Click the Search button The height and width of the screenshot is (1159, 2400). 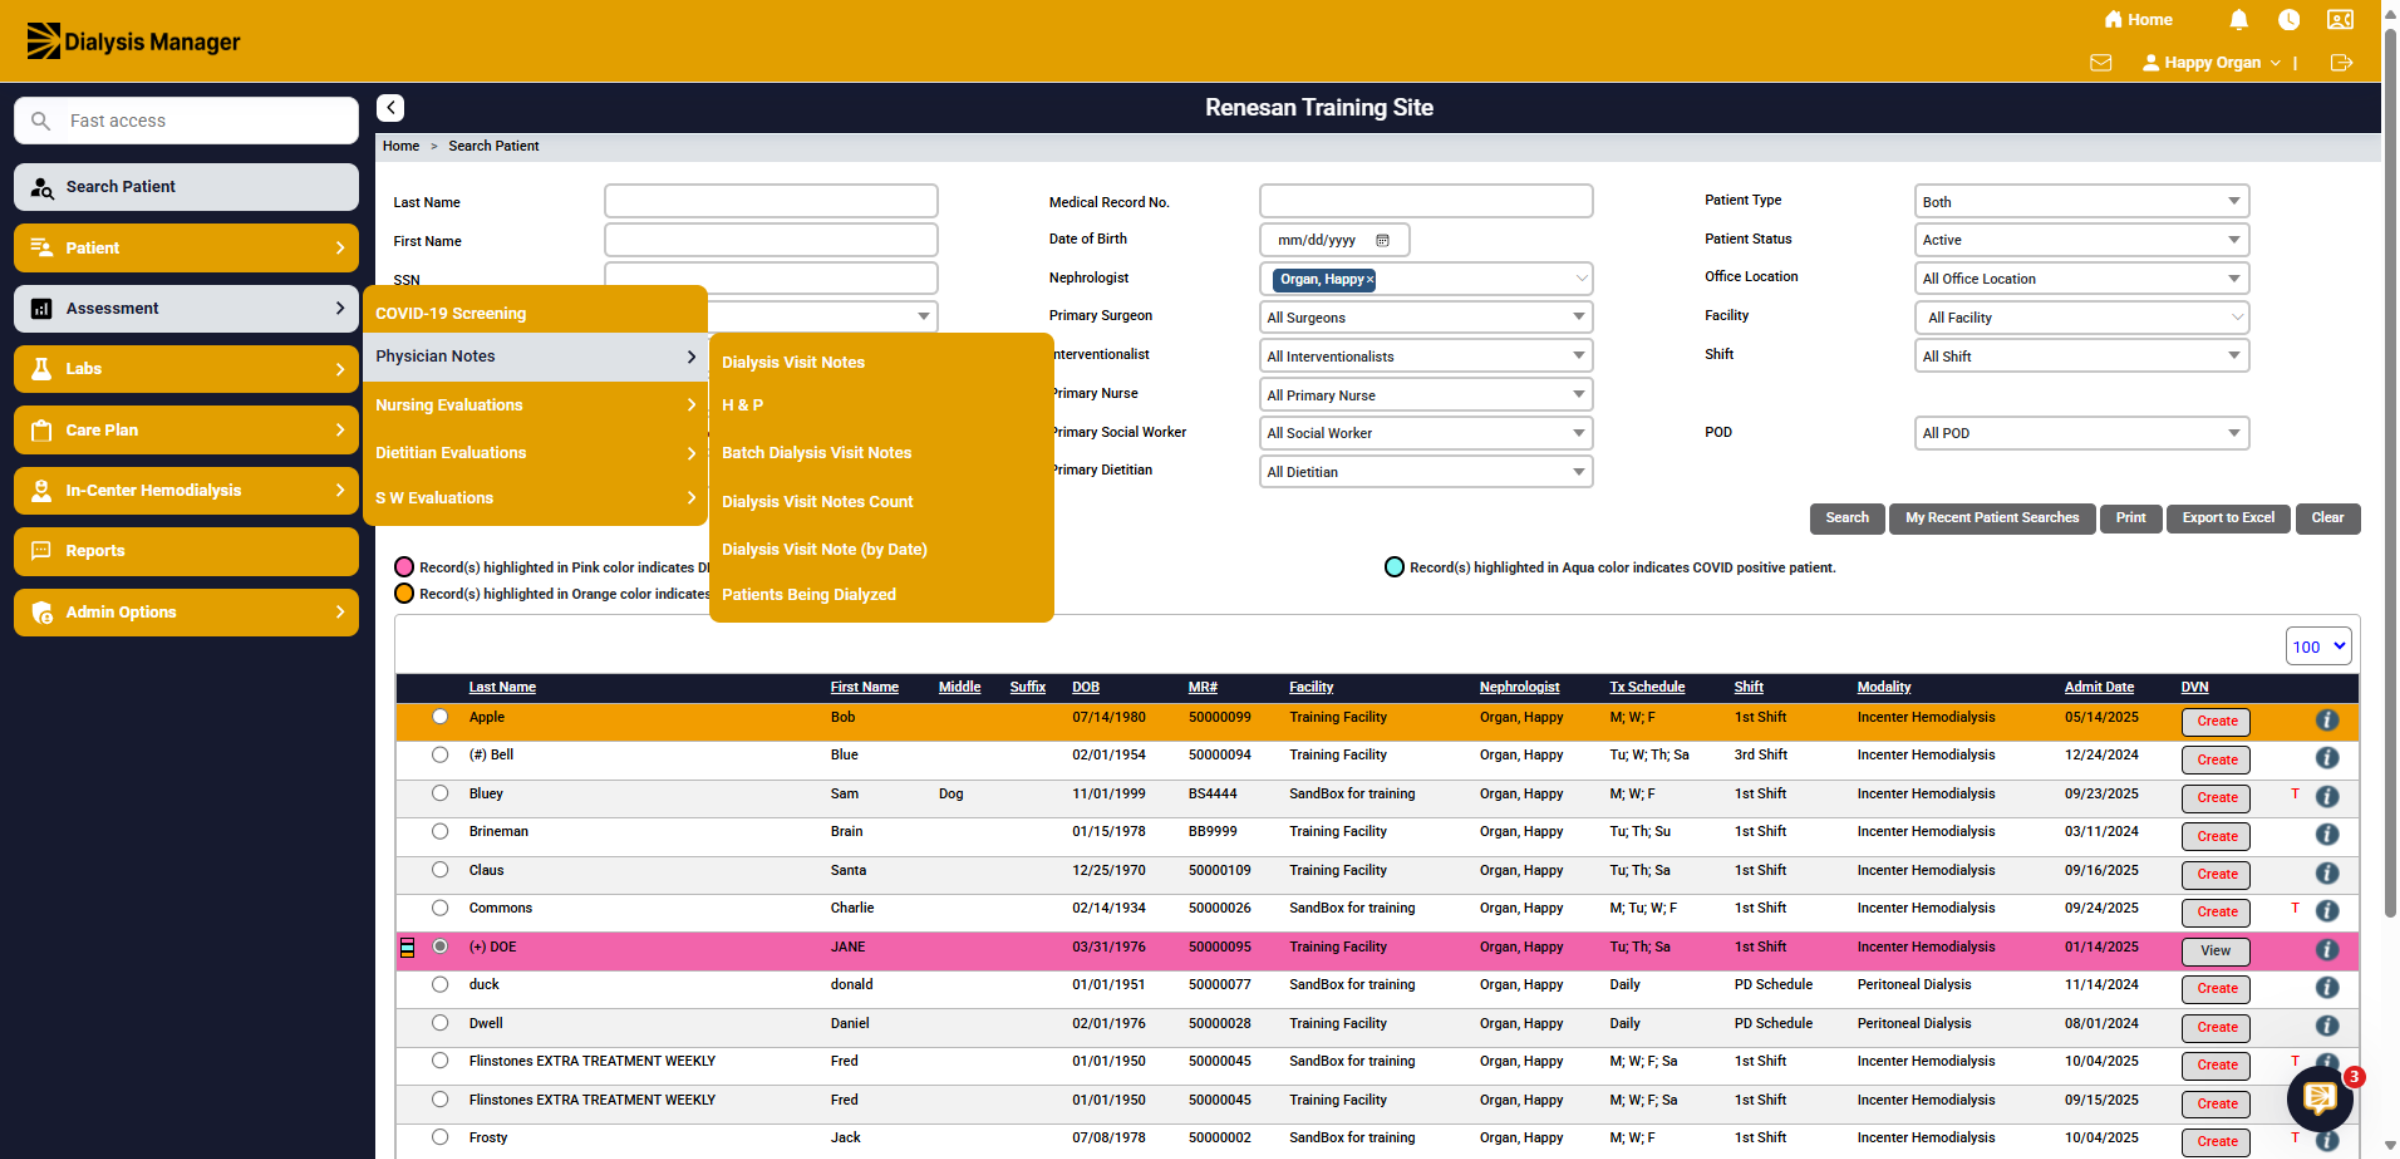[x=1847, y=518]
